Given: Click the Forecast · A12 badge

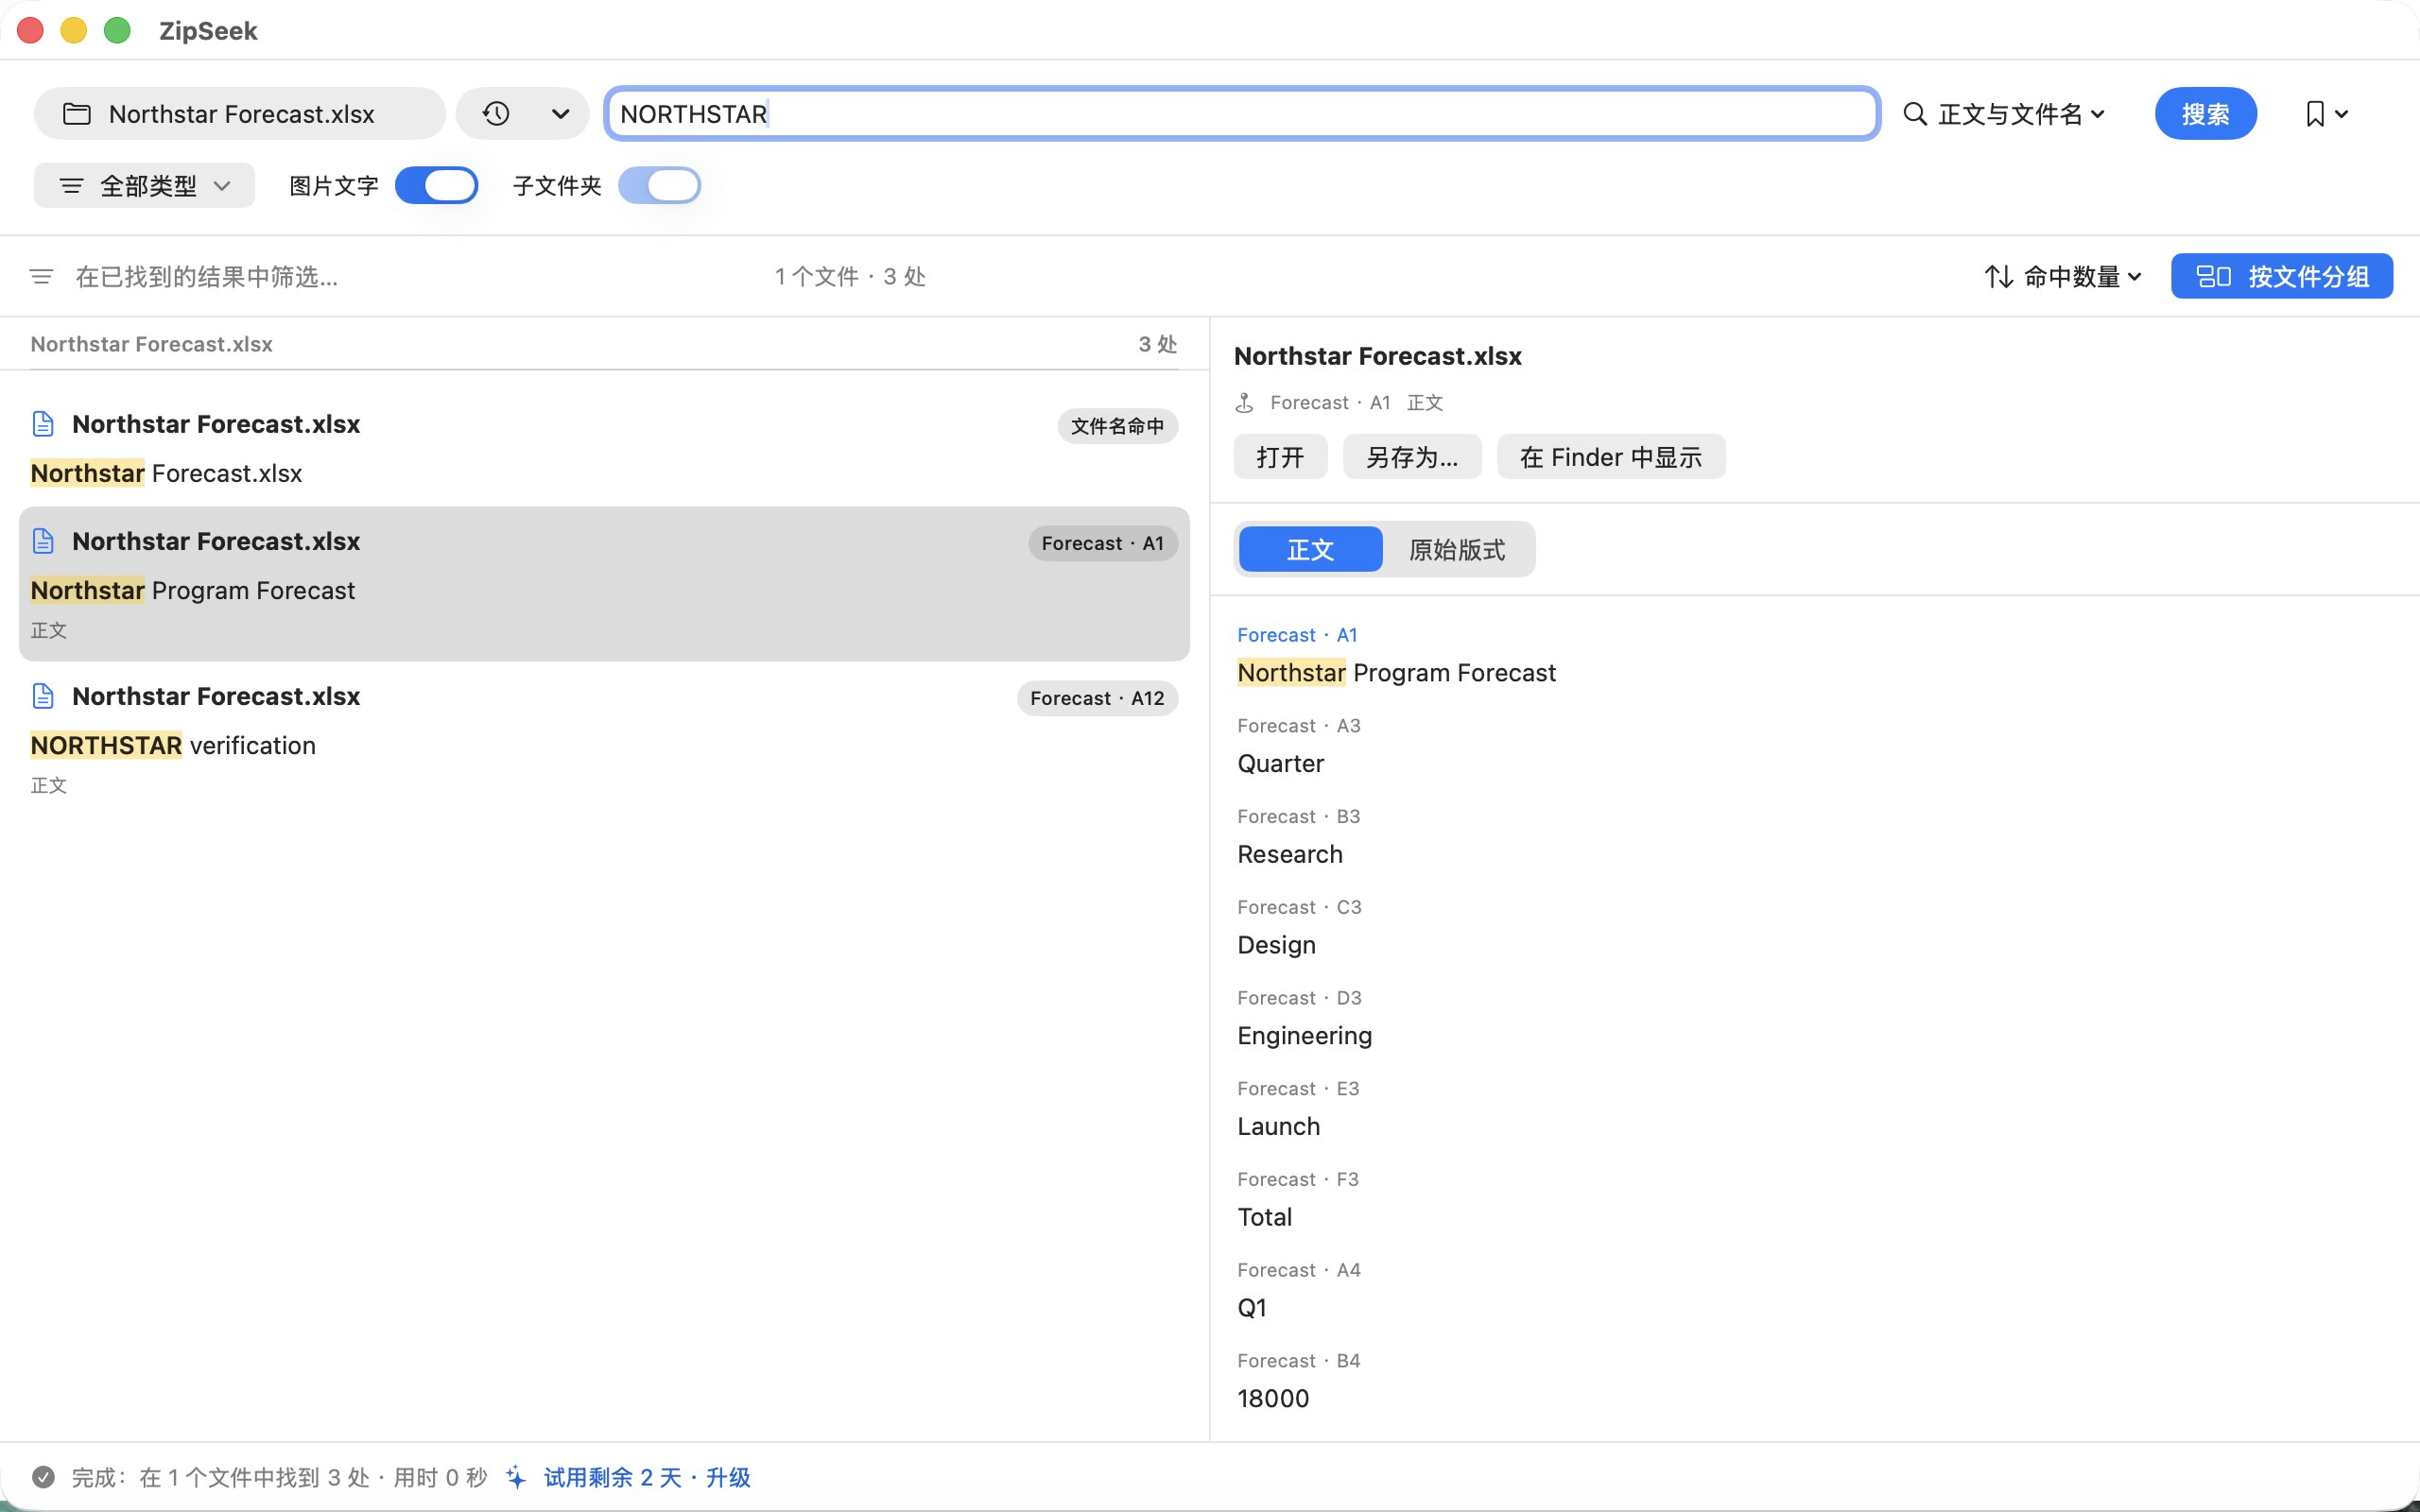Looking at the screenshot, I should click(1097, 698).
